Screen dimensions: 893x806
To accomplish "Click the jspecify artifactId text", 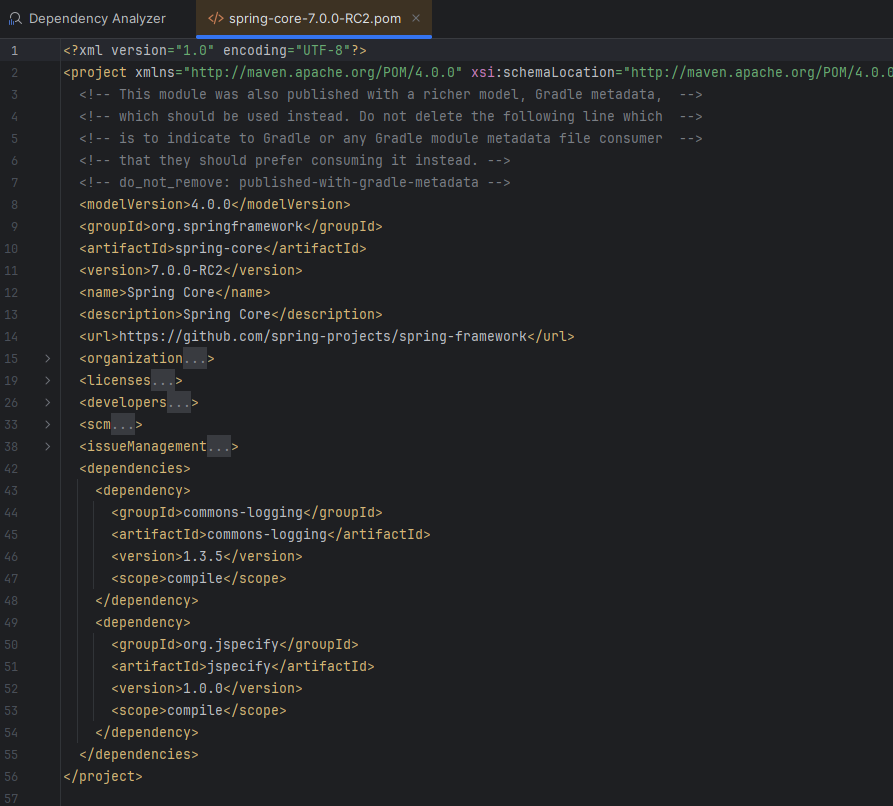I will (240, 666).
